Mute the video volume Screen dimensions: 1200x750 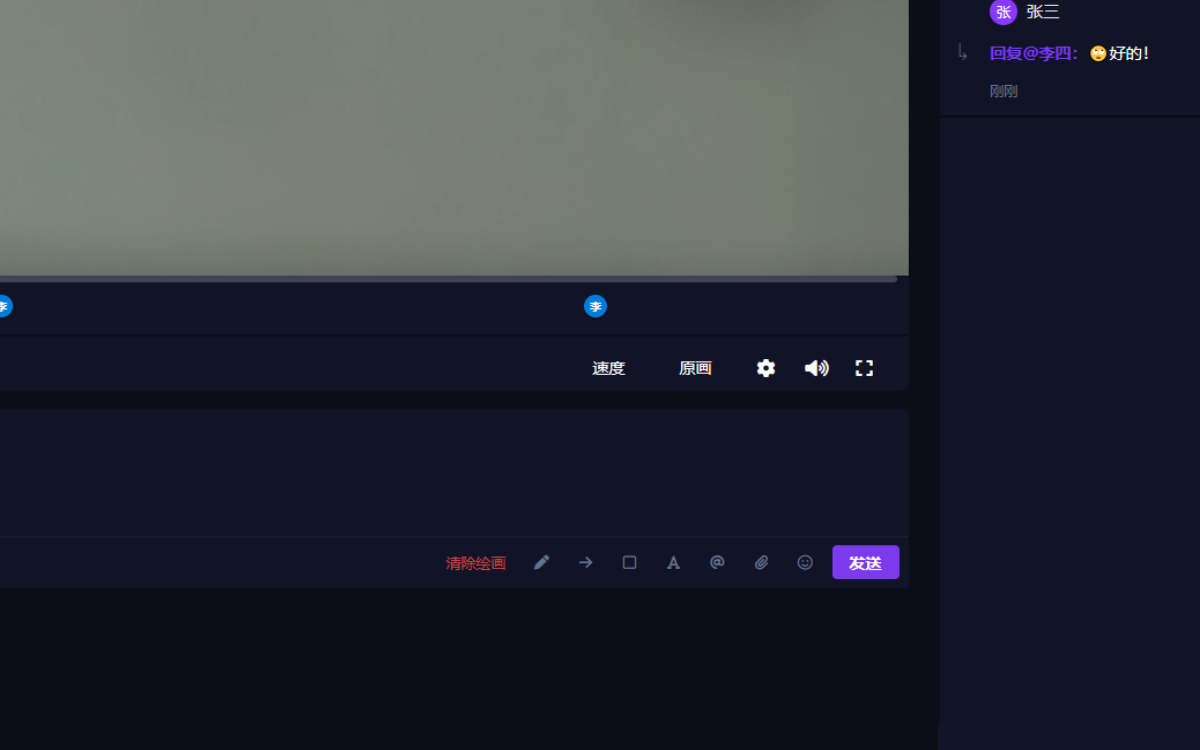(816, 368)
